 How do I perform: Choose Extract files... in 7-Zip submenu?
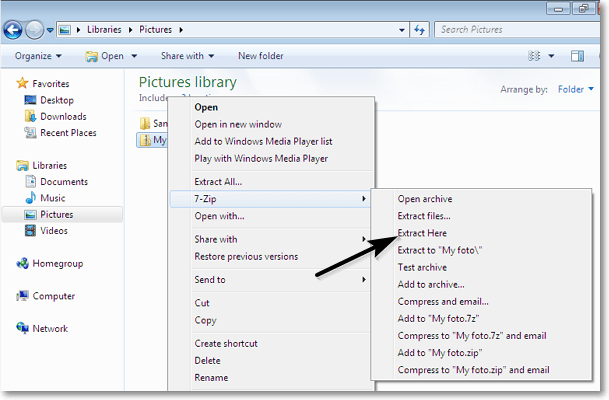point(424,216)
